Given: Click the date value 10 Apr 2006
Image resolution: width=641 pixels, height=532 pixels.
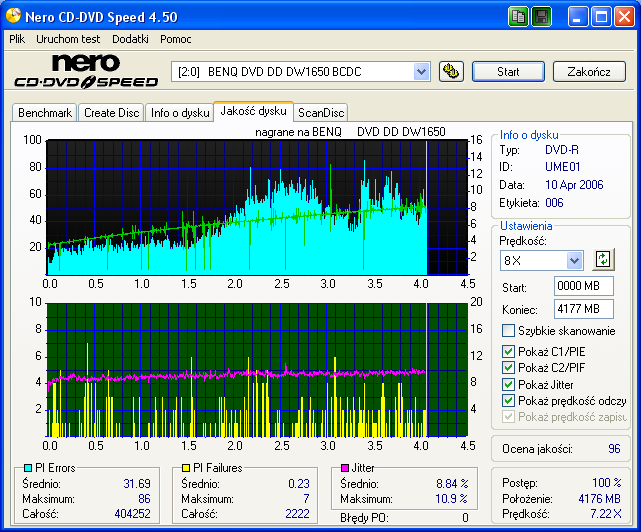Looking at the screenshot, I should pos(574,185).
